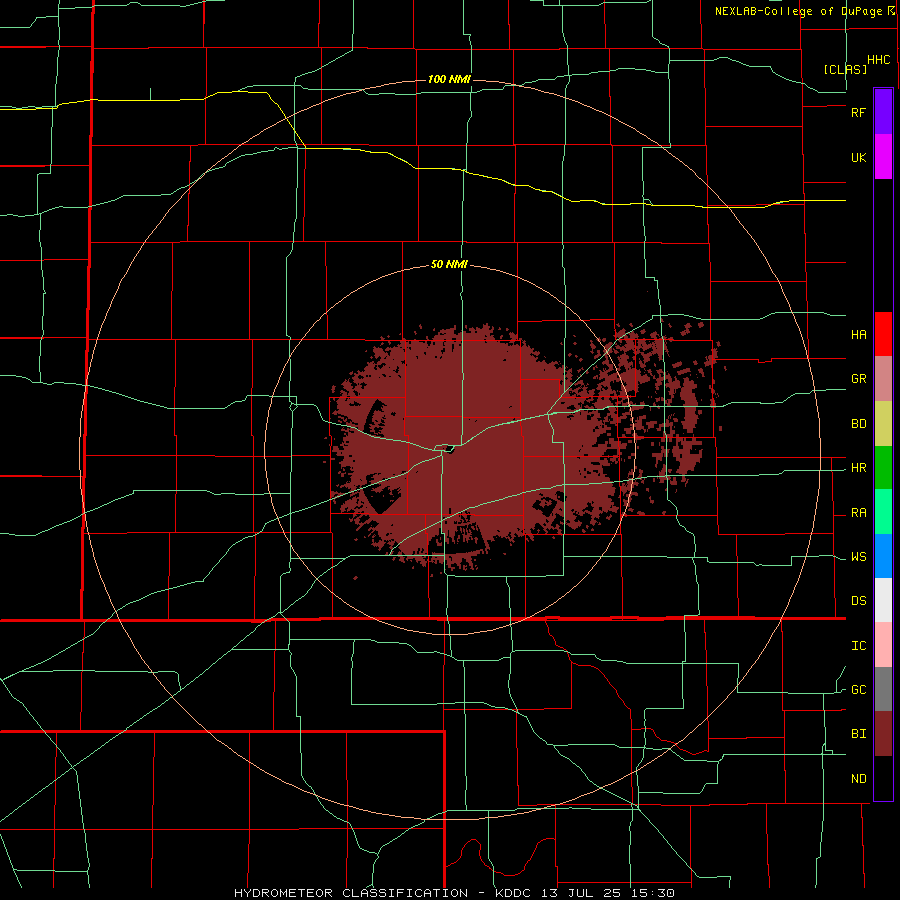Click the 15:30 timestamp text
The width and height of the screenshot is (900, 900).
click(651, 893)
